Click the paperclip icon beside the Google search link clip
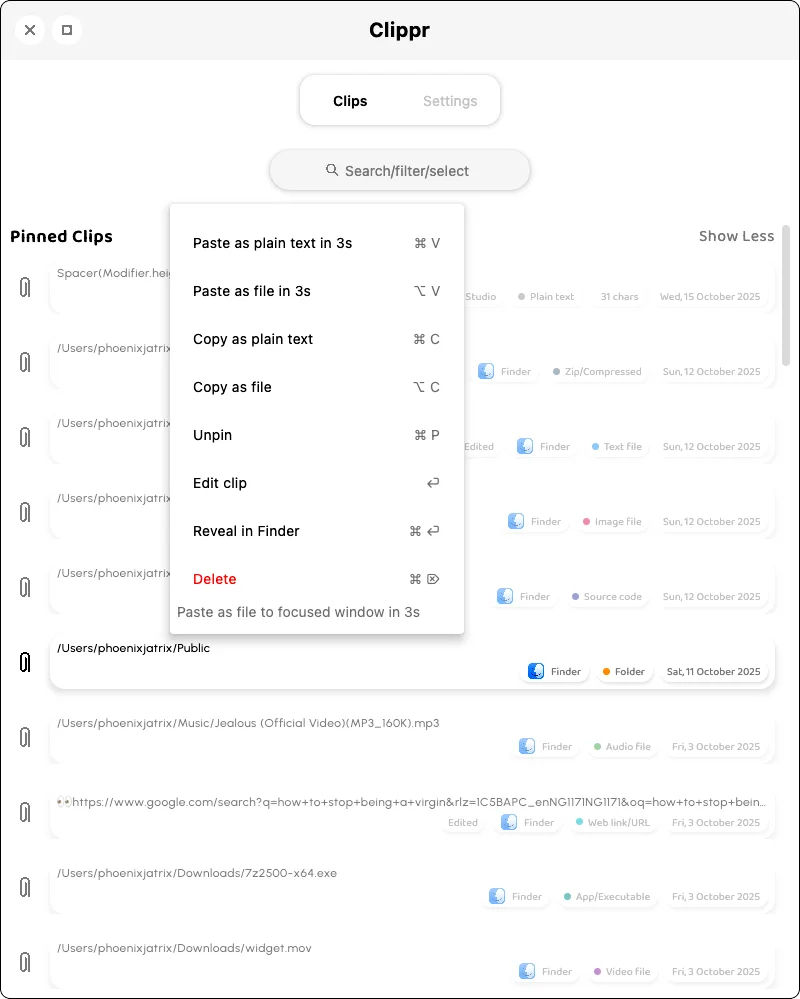The image size is (800, 999). pyautogui.click(x=25, y=812)
